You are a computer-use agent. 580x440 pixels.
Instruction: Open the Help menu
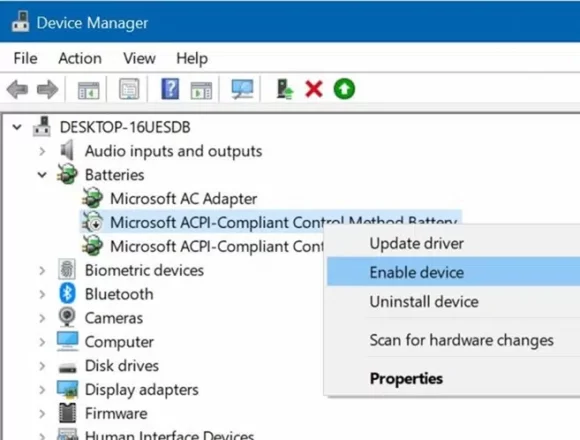click(x=192, y=58)
